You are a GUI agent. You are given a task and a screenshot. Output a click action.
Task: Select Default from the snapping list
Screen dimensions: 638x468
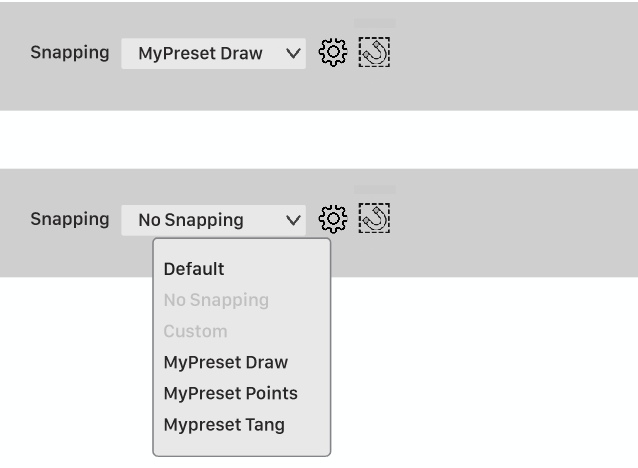click(x=194, y=269)
